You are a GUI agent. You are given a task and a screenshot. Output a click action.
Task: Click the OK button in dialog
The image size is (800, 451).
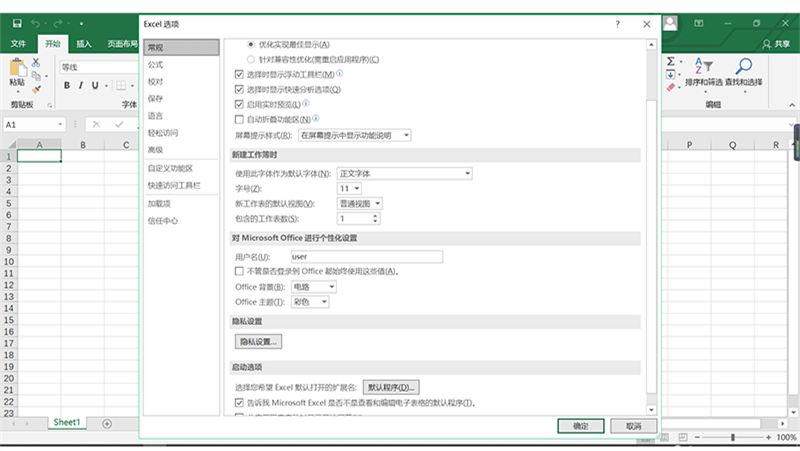click(x=581, y=426)
